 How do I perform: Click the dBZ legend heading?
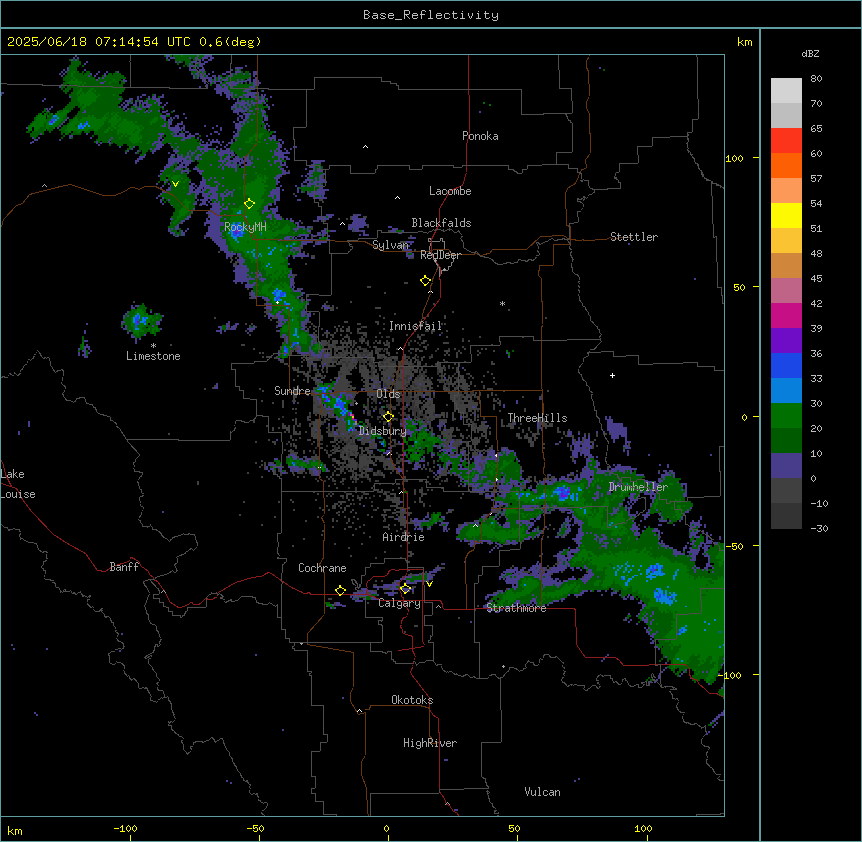pyautogui.click(x=810, y=53)
